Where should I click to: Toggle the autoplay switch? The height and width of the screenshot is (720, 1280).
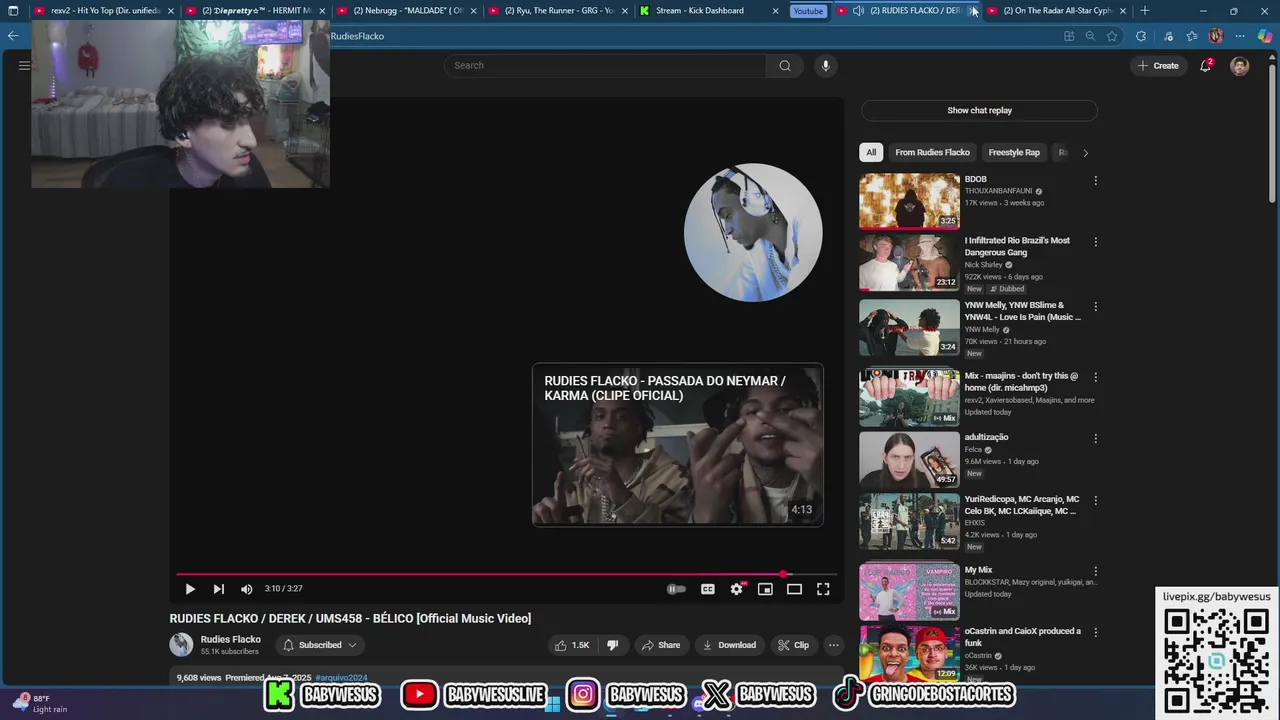click(676, 589)
